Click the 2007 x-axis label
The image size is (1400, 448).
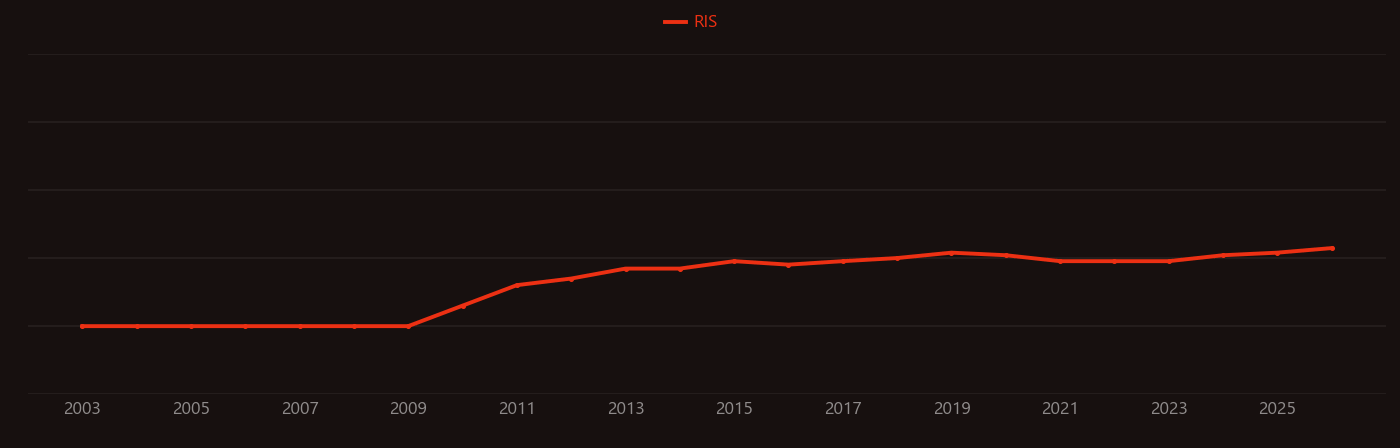pyautogui.click(x=300, y=409)
